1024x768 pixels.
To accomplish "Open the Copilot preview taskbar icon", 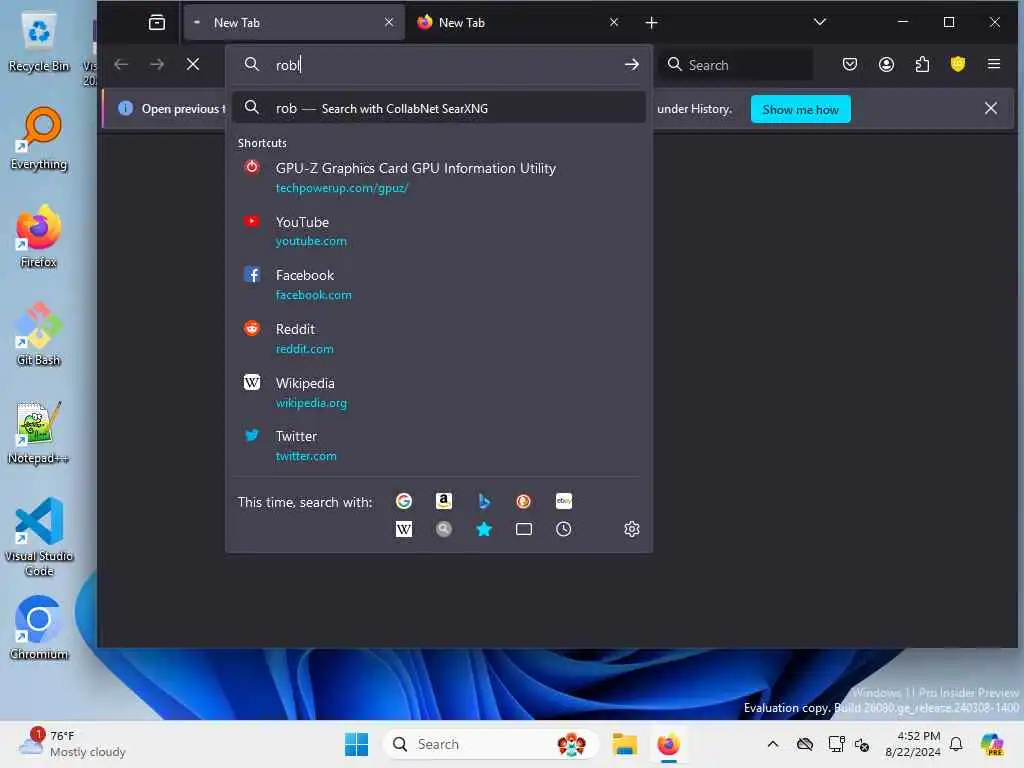I will tap(991, 744).
